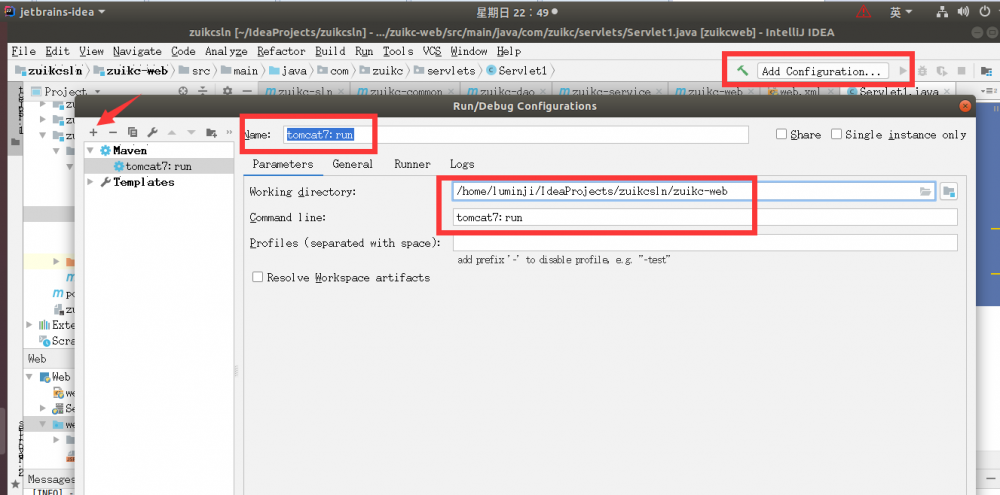
Task: Open the Refactor menu
Action: (281, 51)
